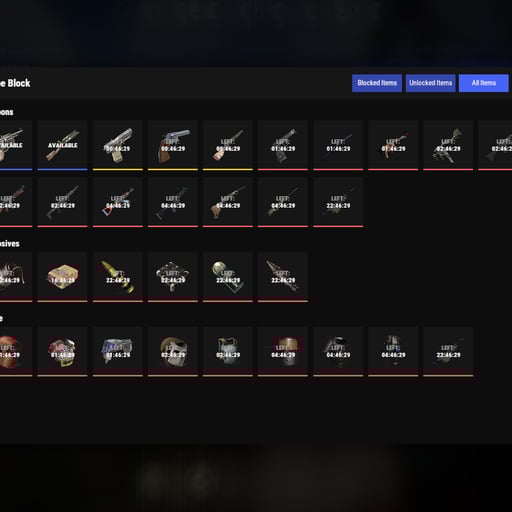The width and height of the screenshot is (512, 512).
Task: Show only Blocked Items
Action: pyautogui.click(x=377, y=83)
